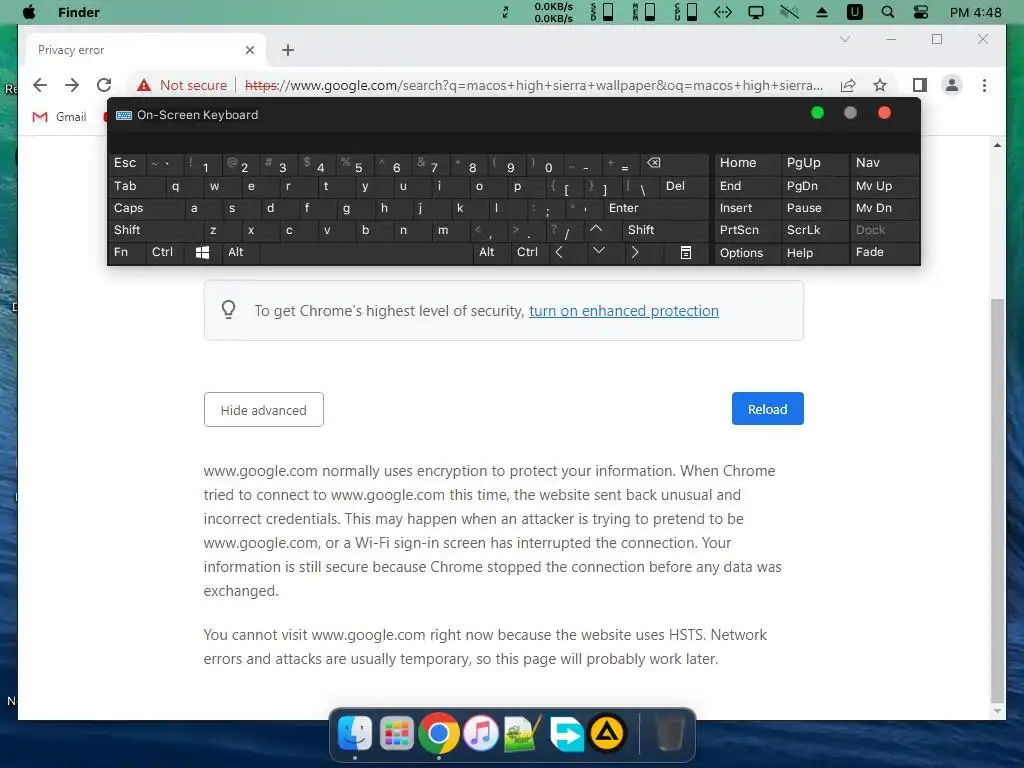The image size is (1024, 768).
Task: Close the Privacy error tab
Action: 249,50
